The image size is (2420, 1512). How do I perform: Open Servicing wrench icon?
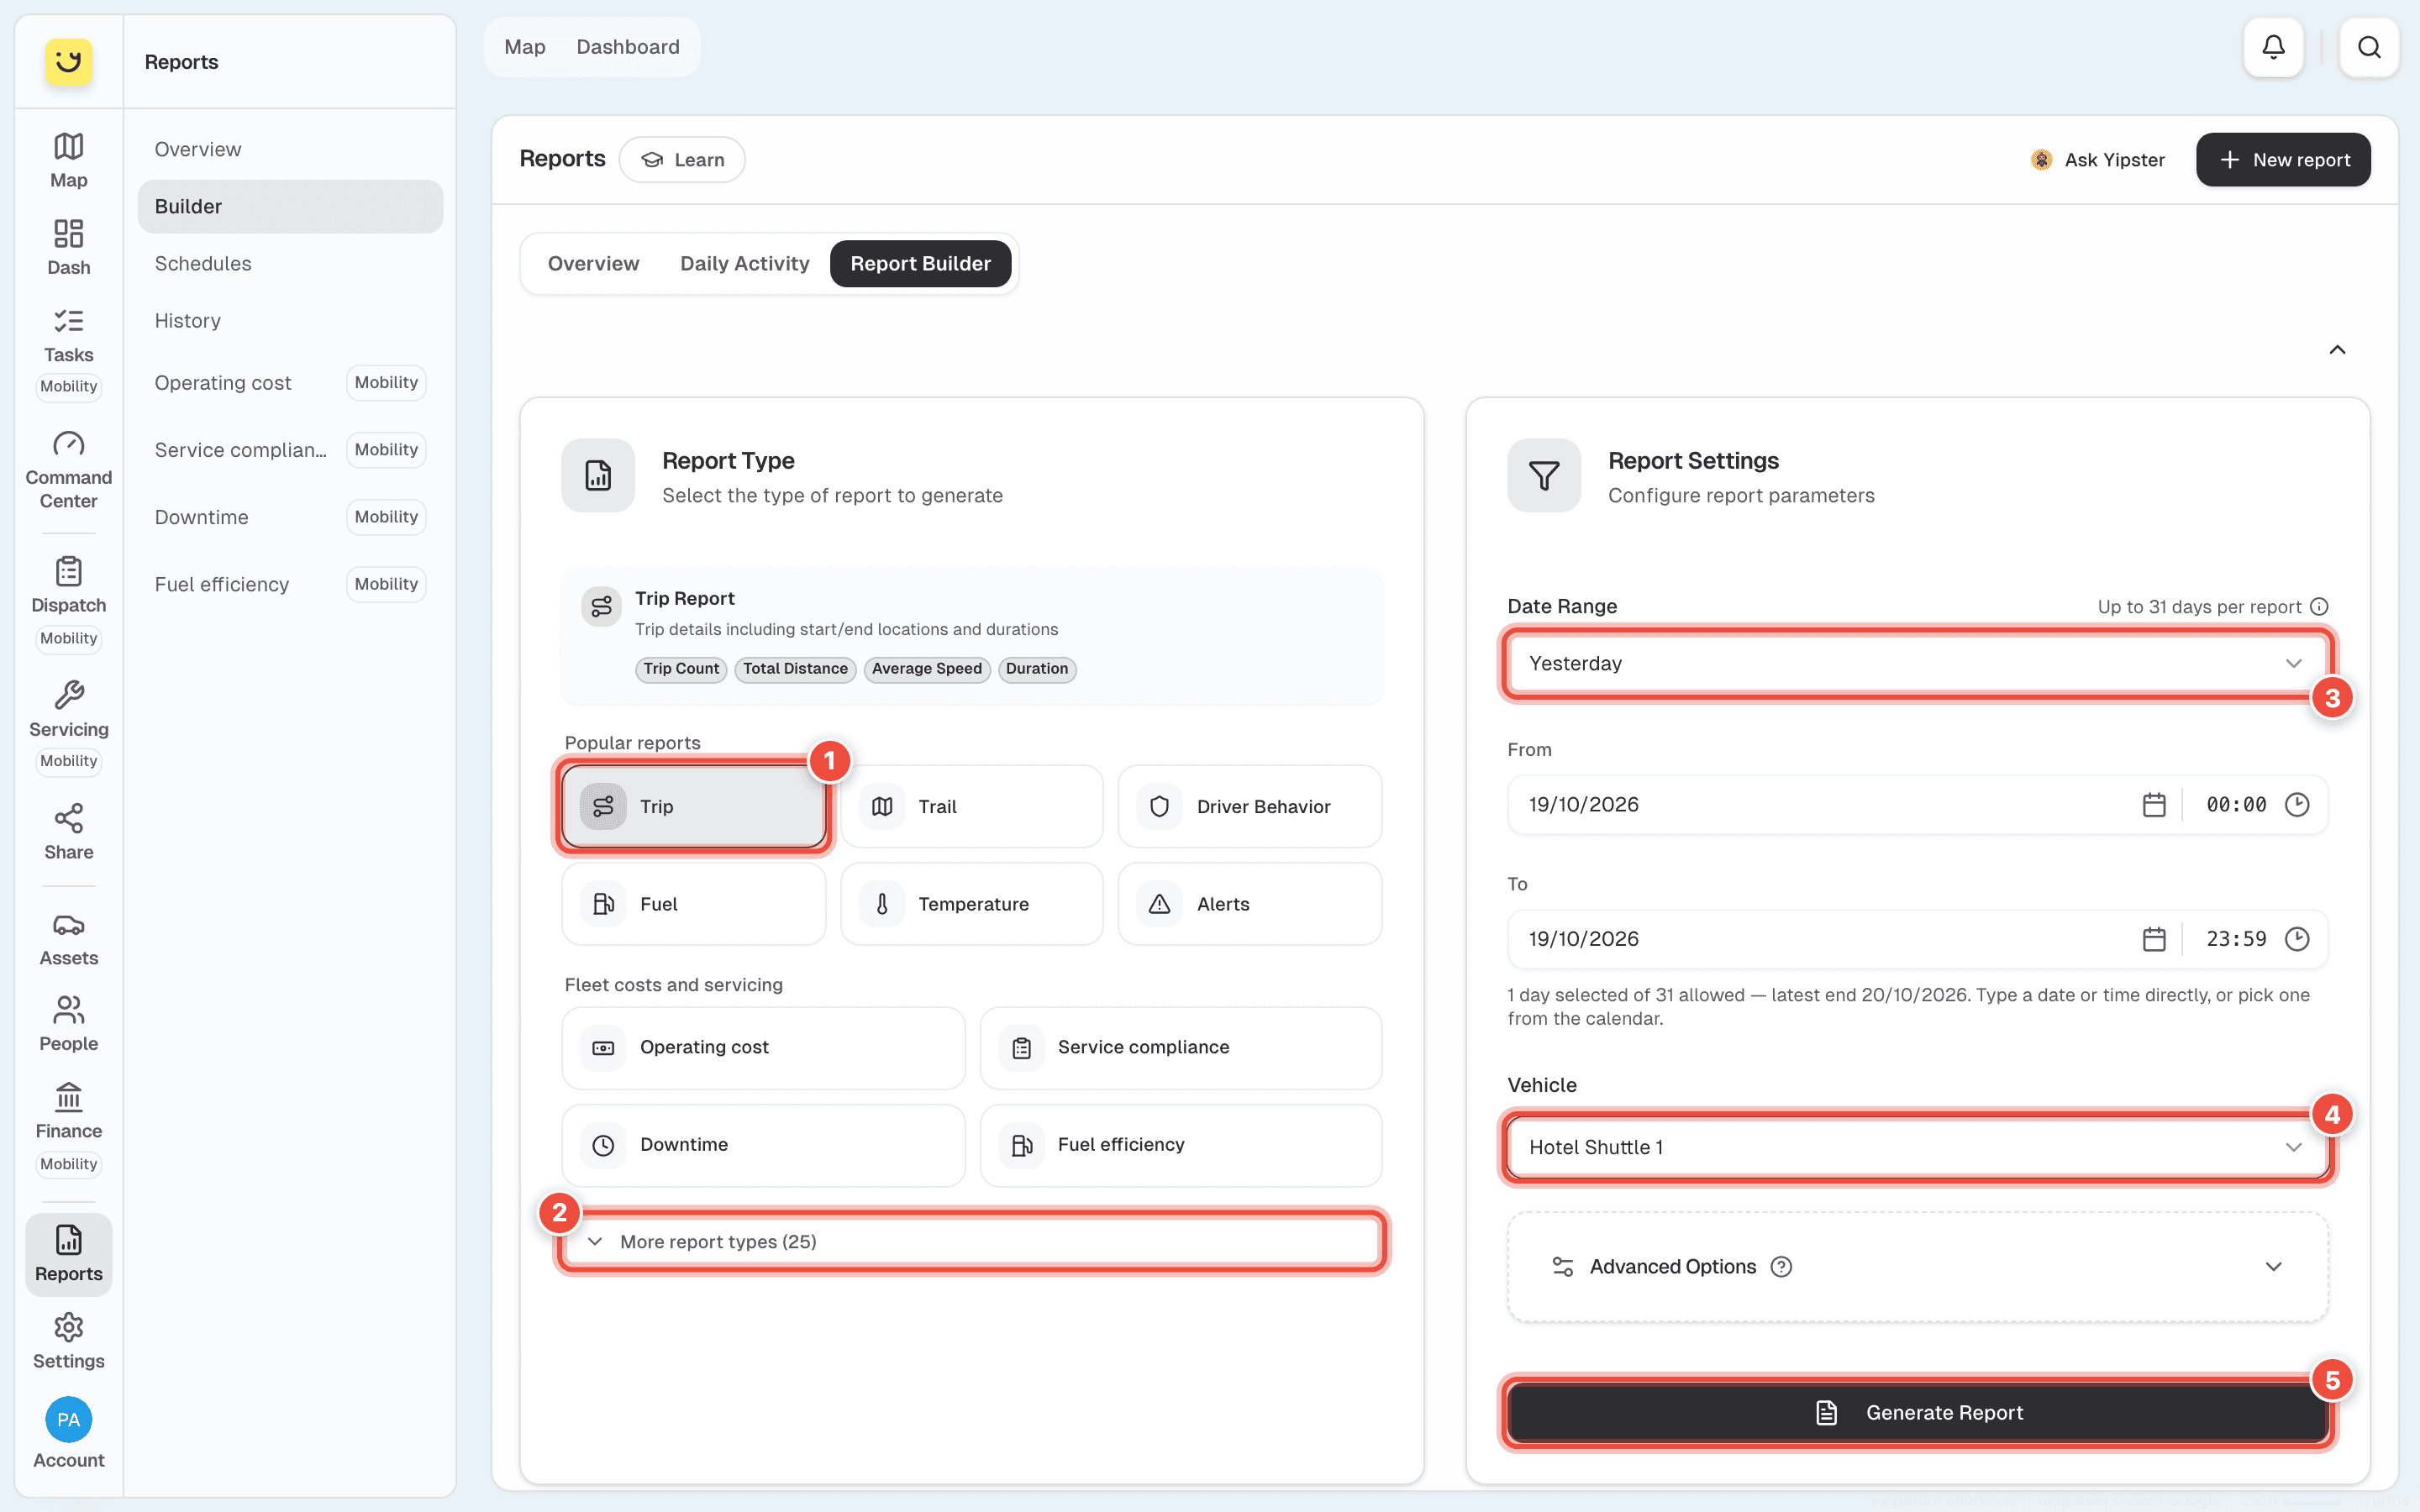[x=68, y=726]
